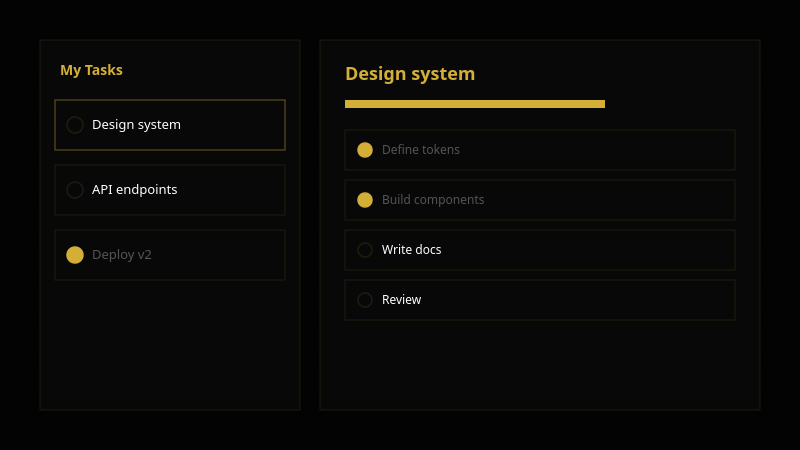Mark API endpoints task as complete
This screenshot has height=450, width=800.
[75, 190]
